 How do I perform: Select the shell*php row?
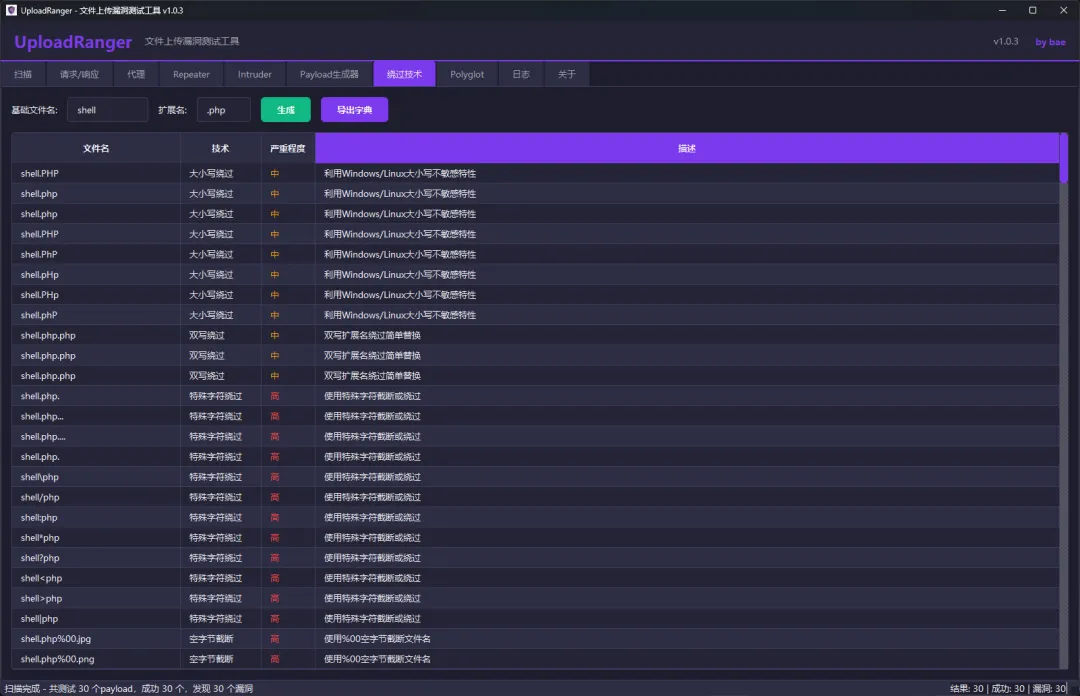coord(535,538)
